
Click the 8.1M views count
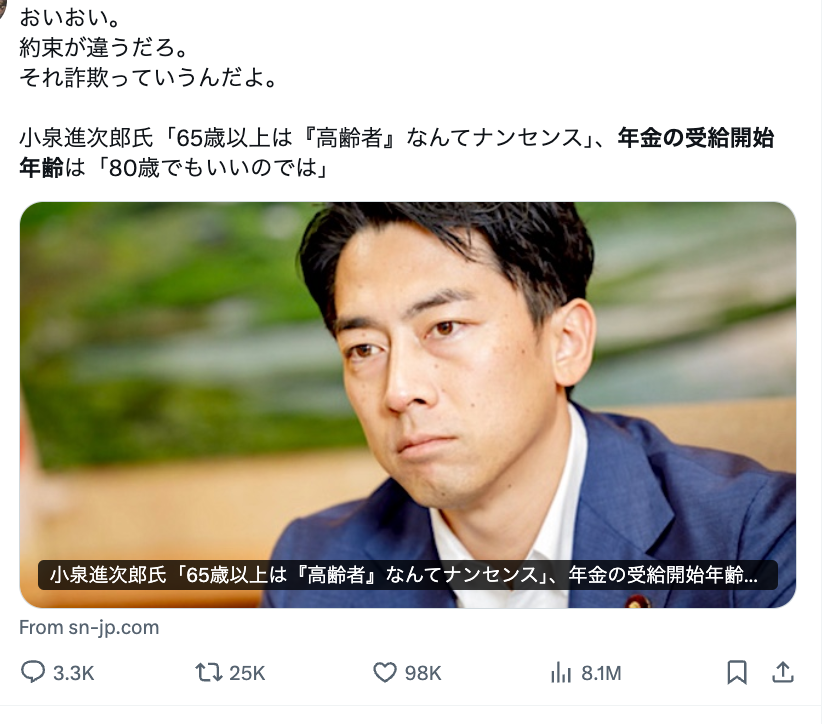click(601, 673)
